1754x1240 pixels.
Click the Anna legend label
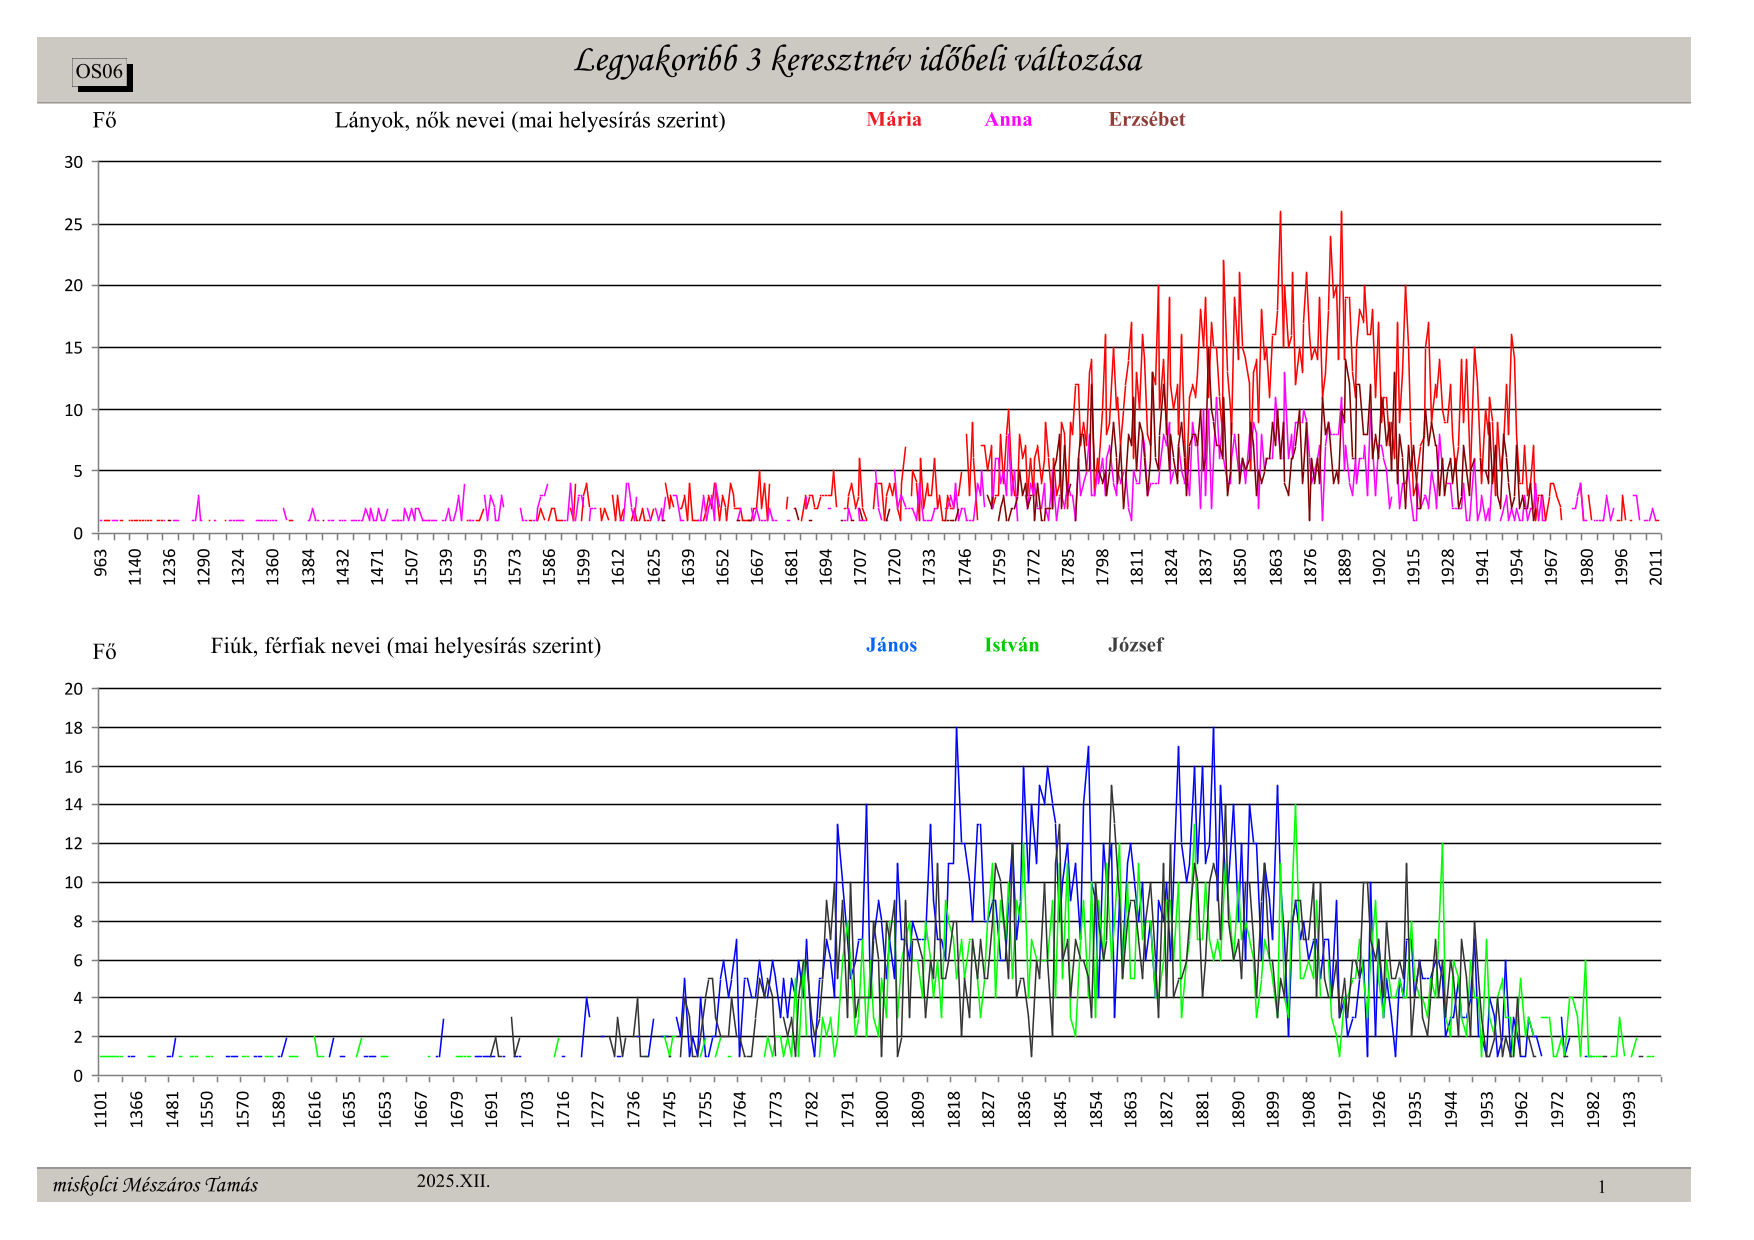(x=1008, y=120)
